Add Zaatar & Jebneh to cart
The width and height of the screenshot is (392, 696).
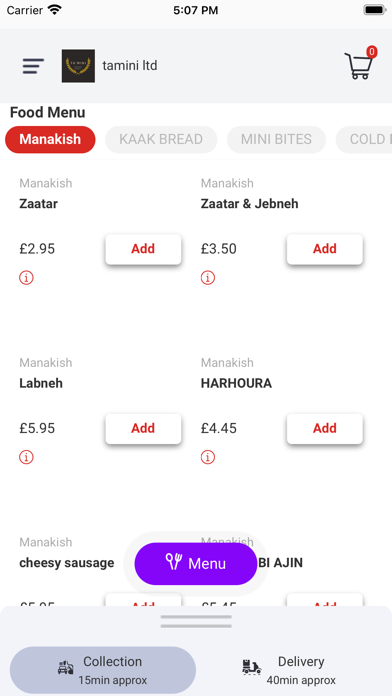[x=325, y=249]
